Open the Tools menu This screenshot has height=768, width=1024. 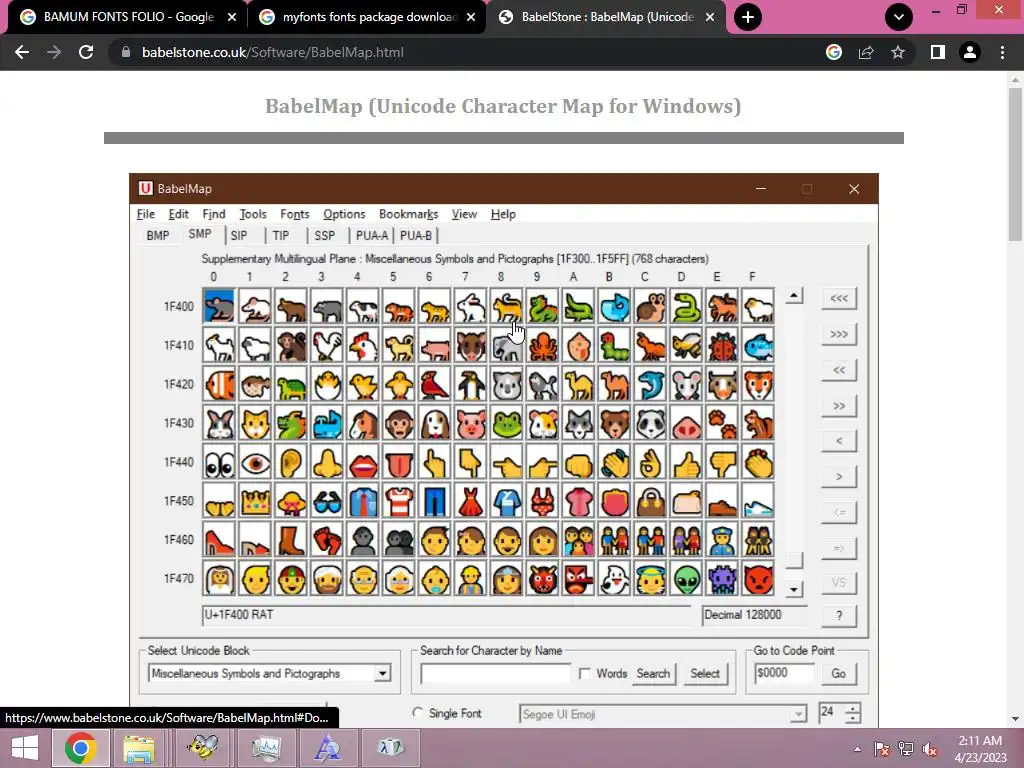click(x=253, y=214)
